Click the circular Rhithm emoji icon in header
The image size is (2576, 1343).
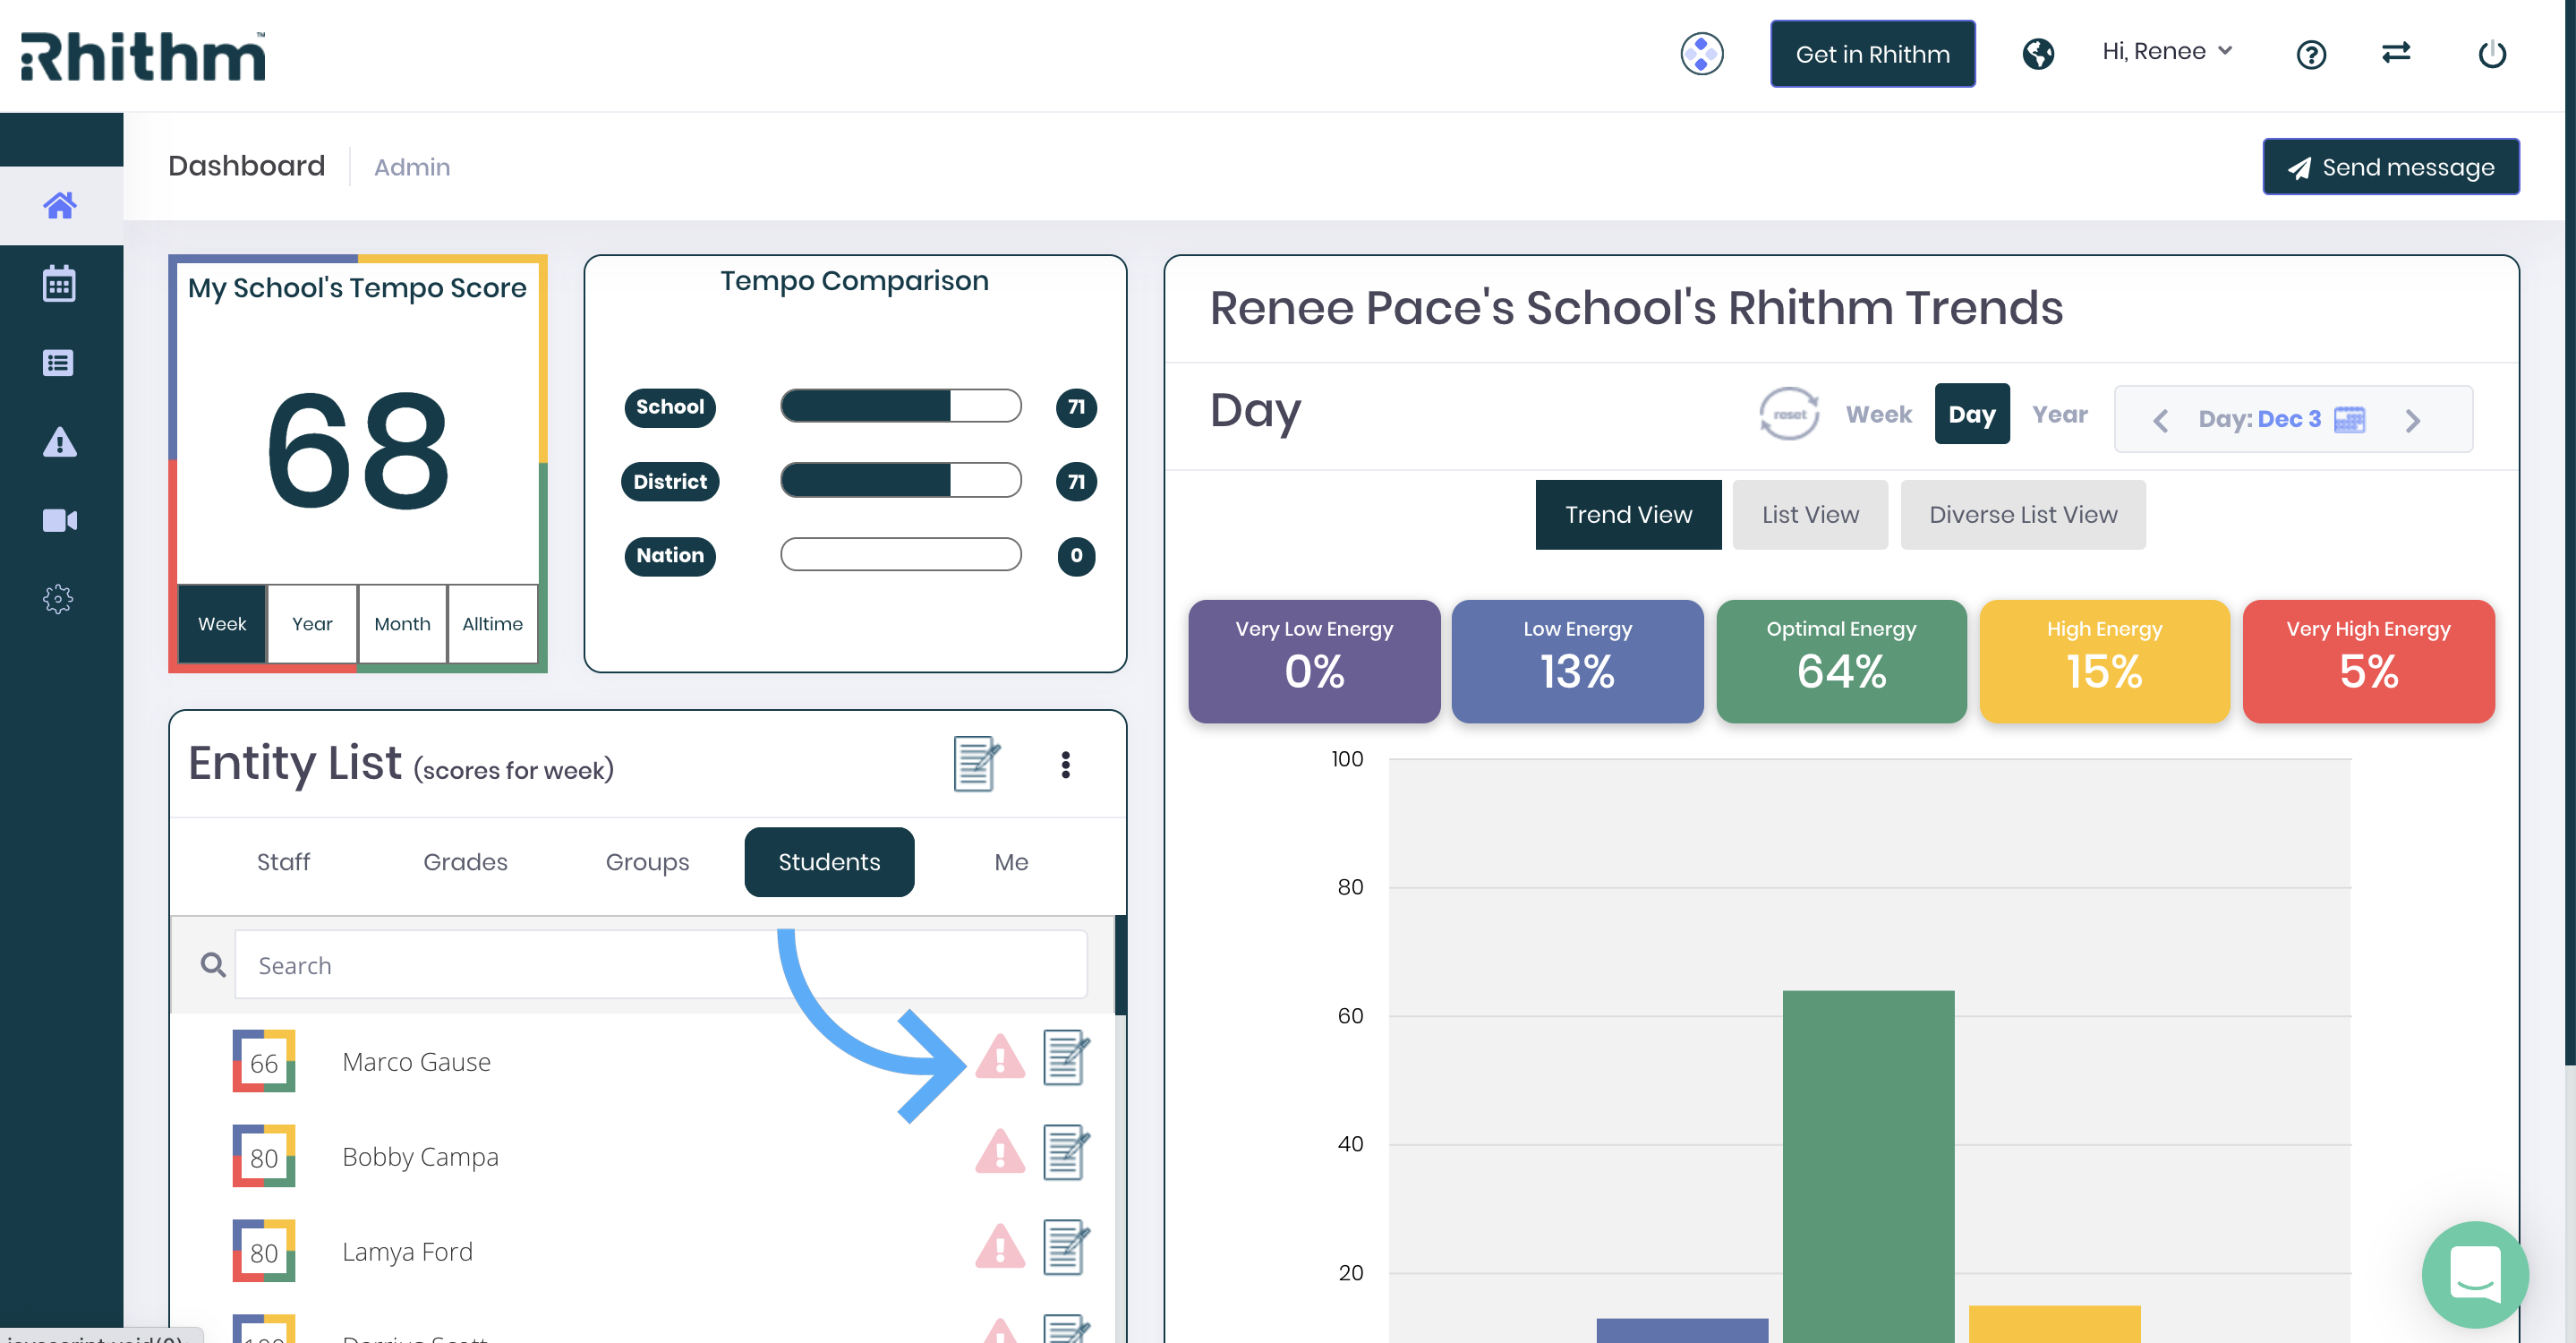[x=1701, y=54]
